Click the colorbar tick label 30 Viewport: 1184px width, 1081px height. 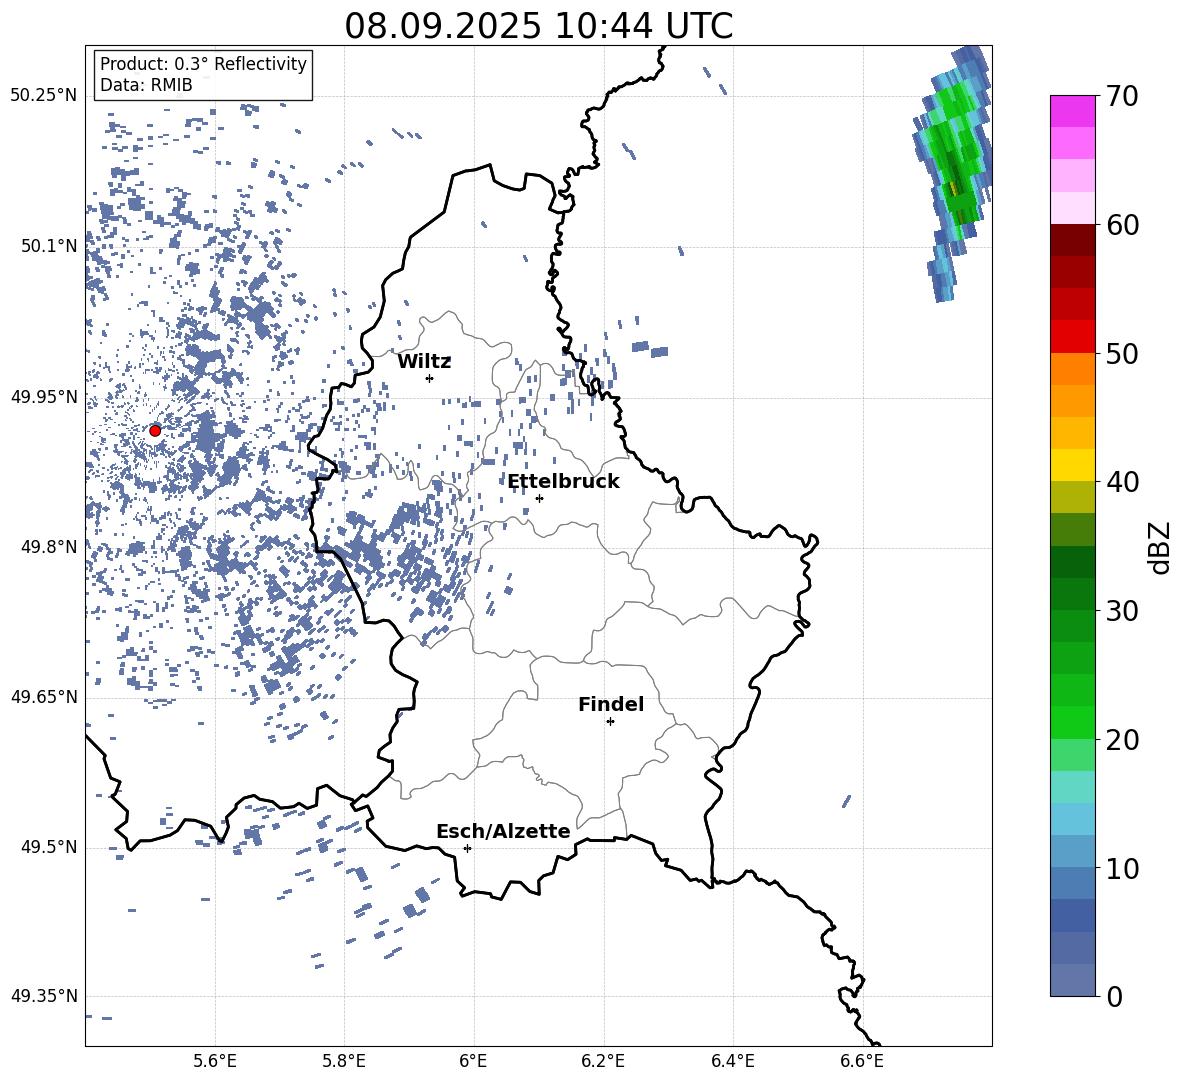pos(1122,611)
